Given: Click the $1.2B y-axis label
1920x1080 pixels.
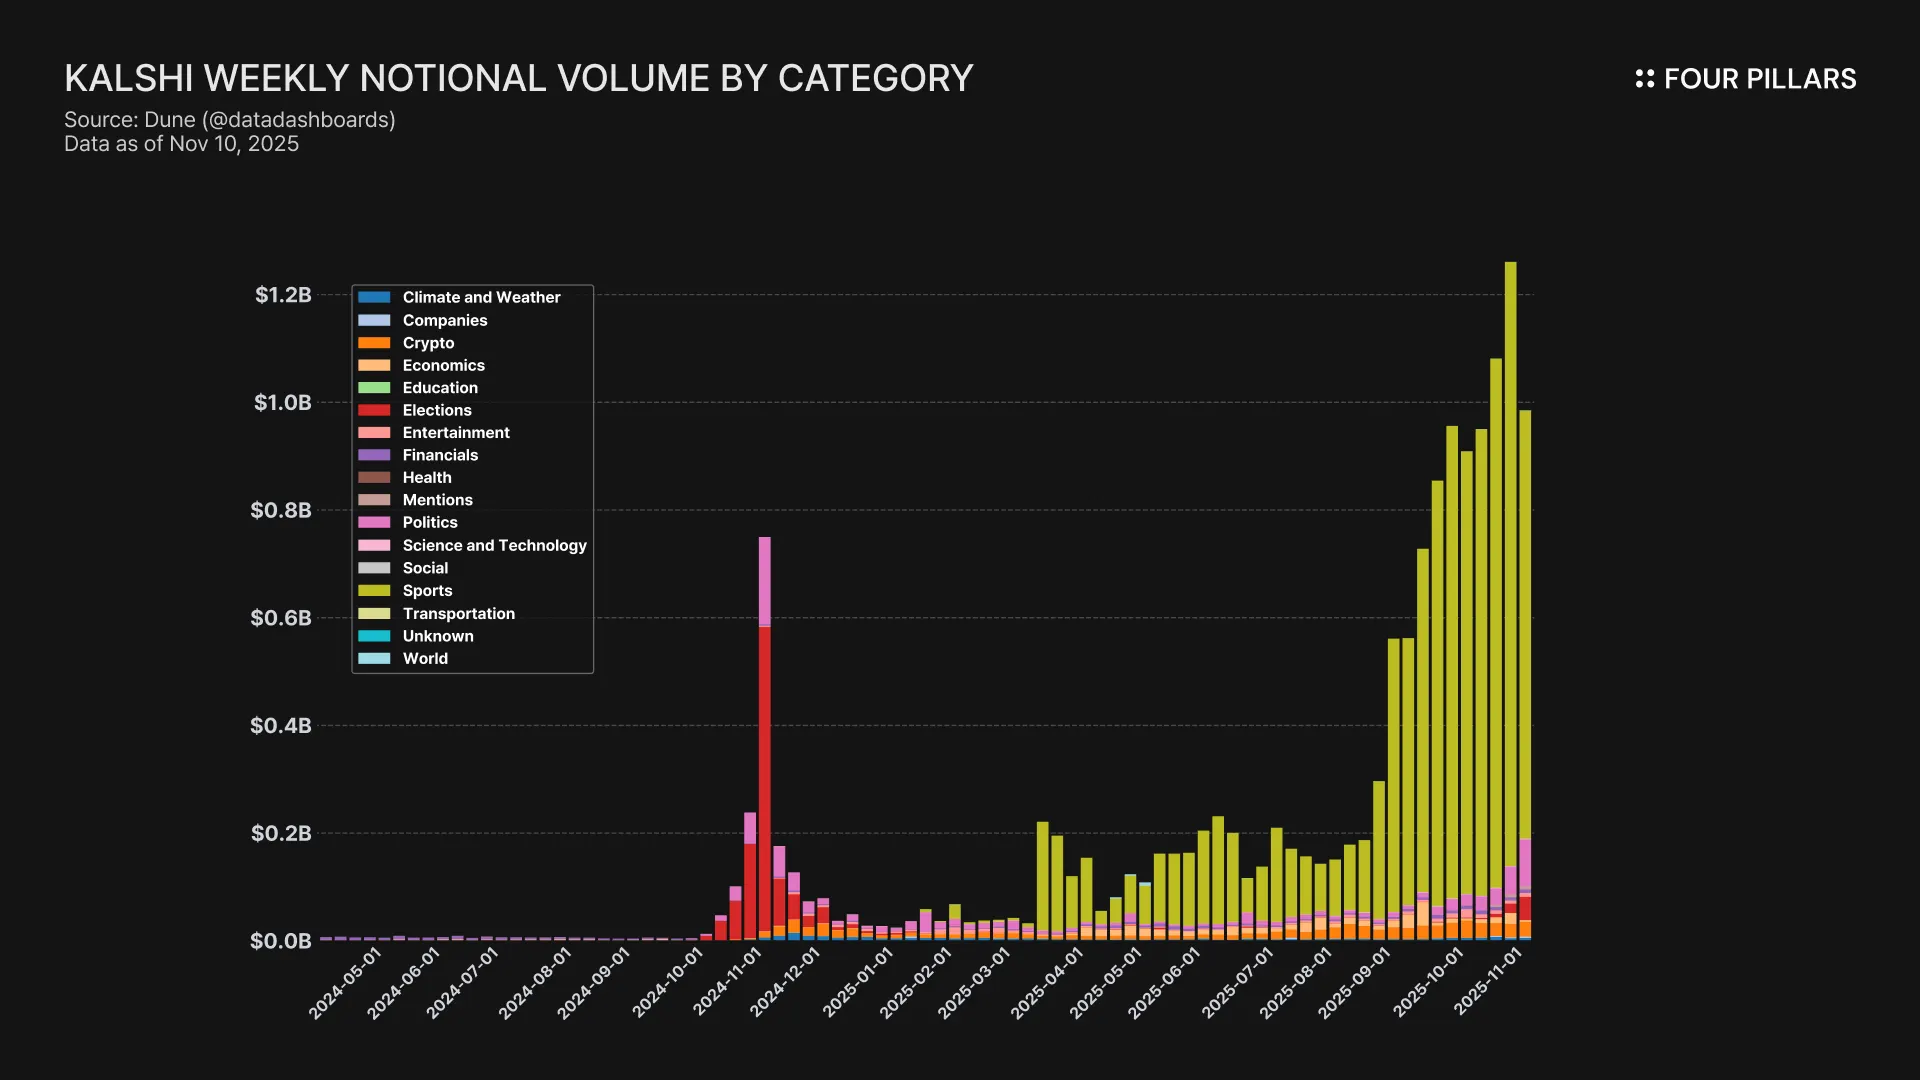Looking at the screenshot, I should pos(283,295).
